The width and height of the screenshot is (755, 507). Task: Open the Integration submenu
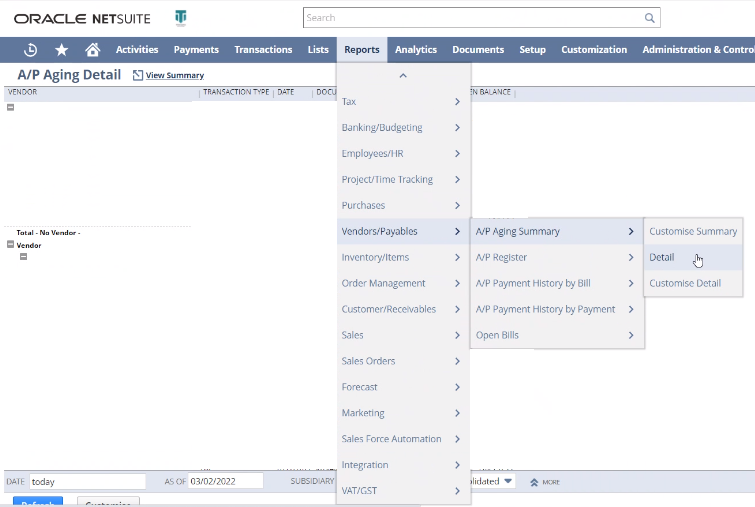pos(403,466)
